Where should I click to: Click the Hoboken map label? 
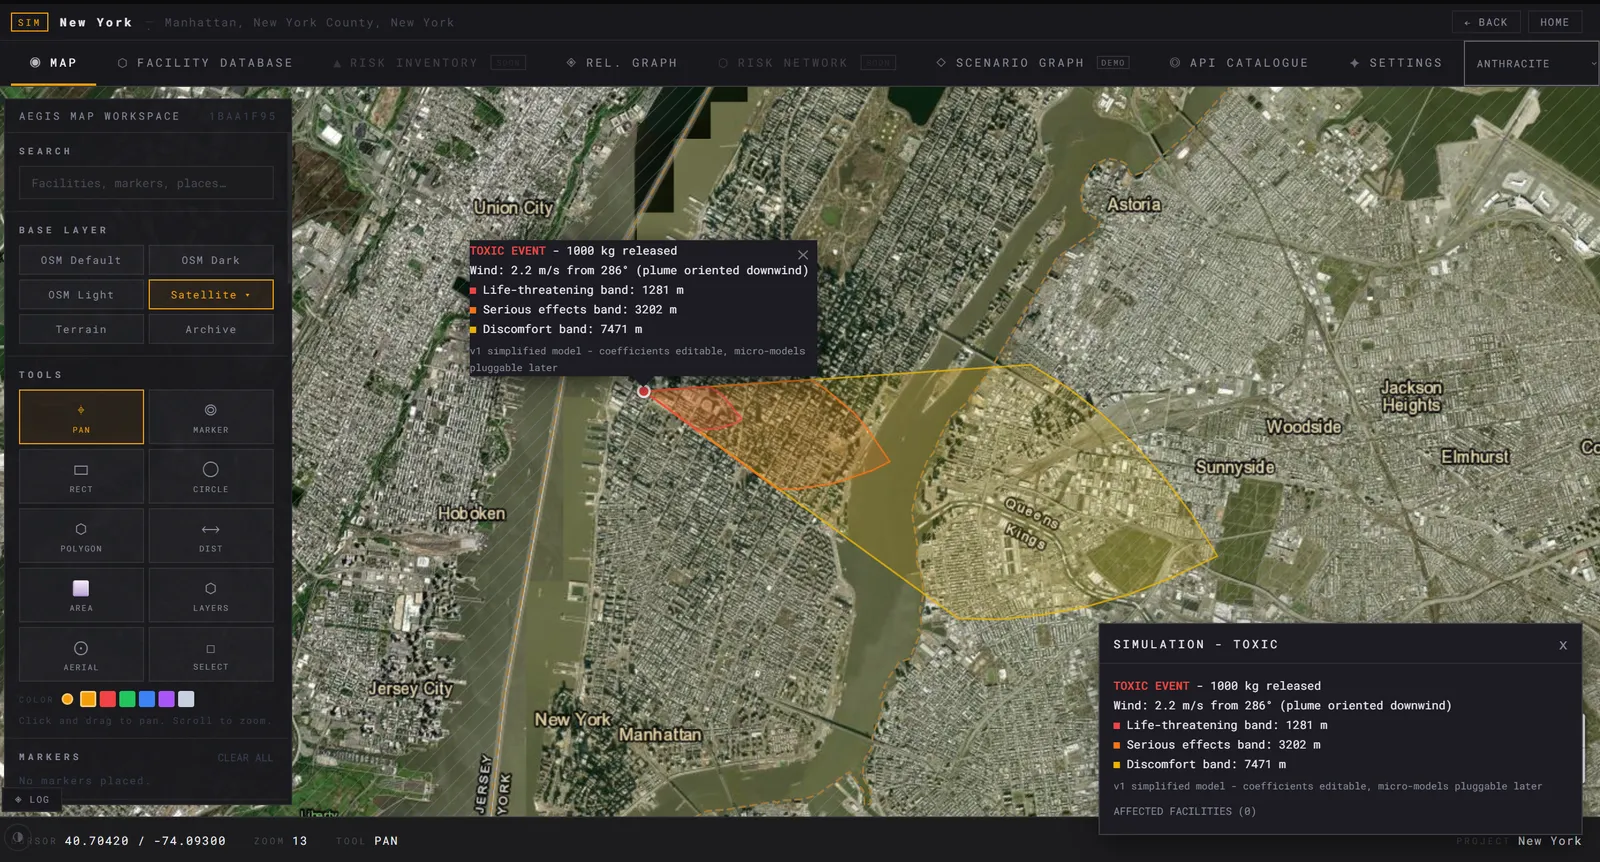coord(471,513)
